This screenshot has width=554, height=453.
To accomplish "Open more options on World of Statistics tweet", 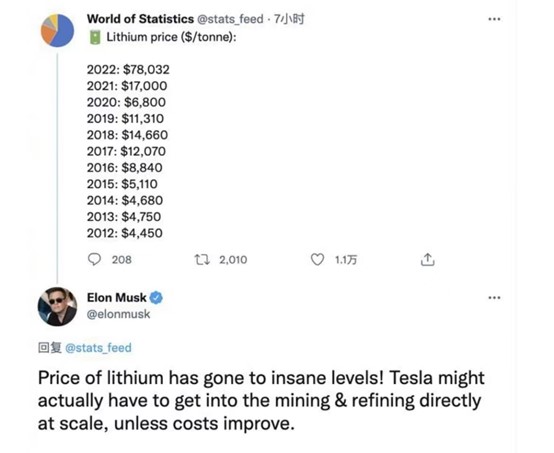I will point(494,19).
